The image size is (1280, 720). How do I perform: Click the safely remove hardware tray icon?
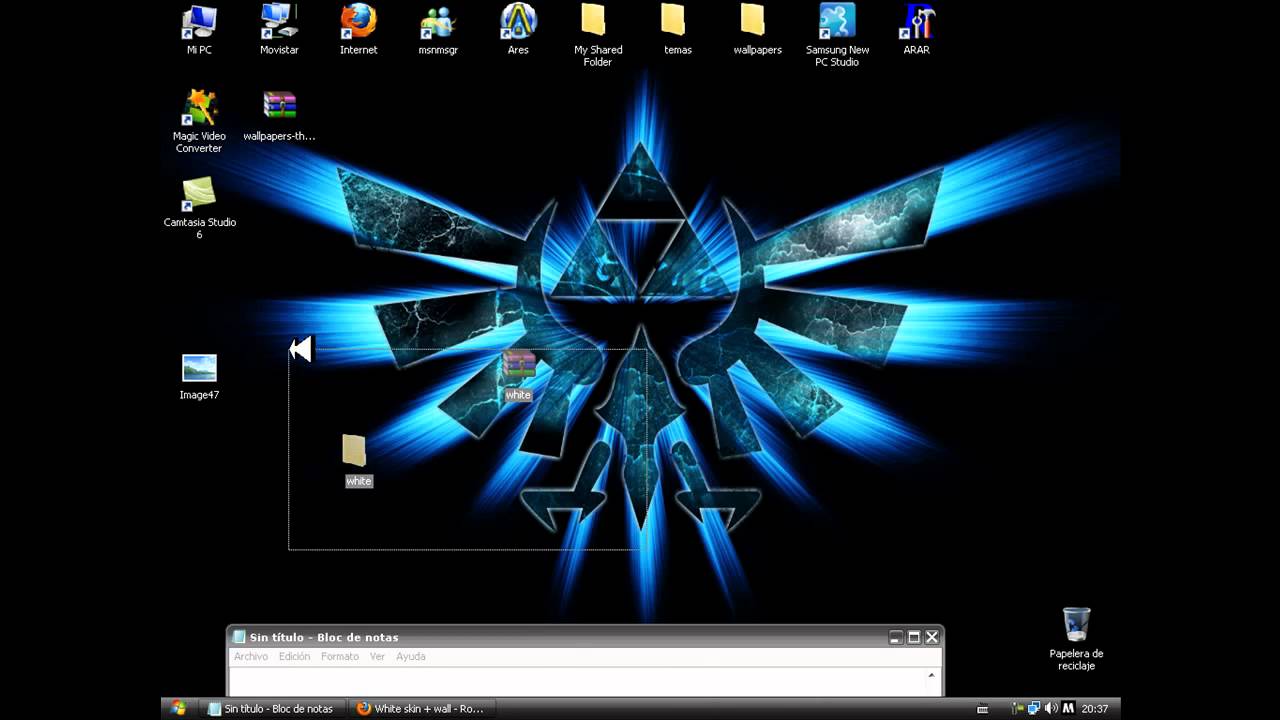coord(1018,708)
